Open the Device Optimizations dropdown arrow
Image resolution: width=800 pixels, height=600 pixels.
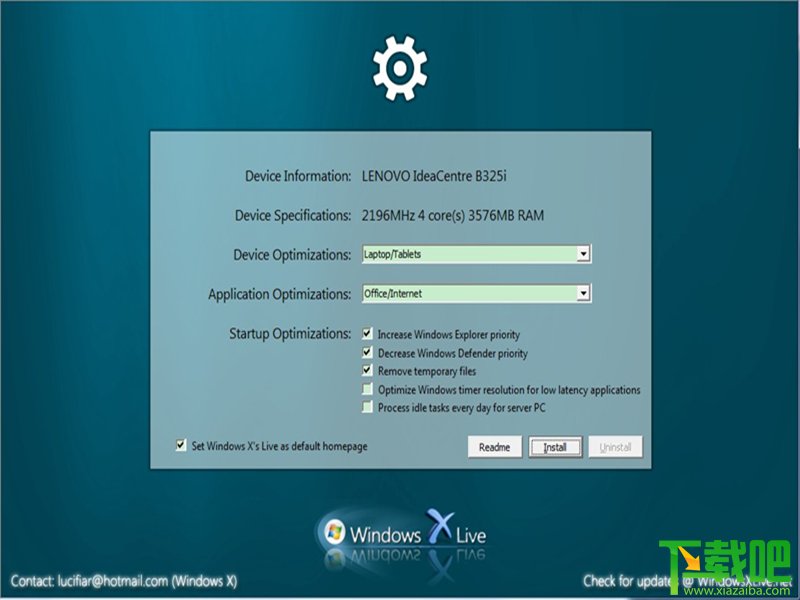tap(583, 254)
